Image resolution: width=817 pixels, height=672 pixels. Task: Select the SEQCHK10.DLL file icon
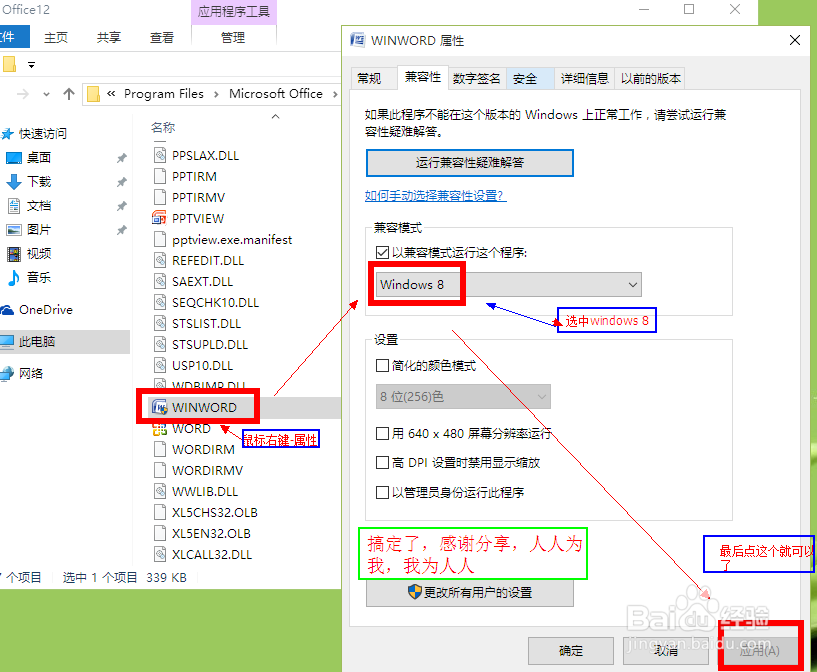[x=160, y=302]
